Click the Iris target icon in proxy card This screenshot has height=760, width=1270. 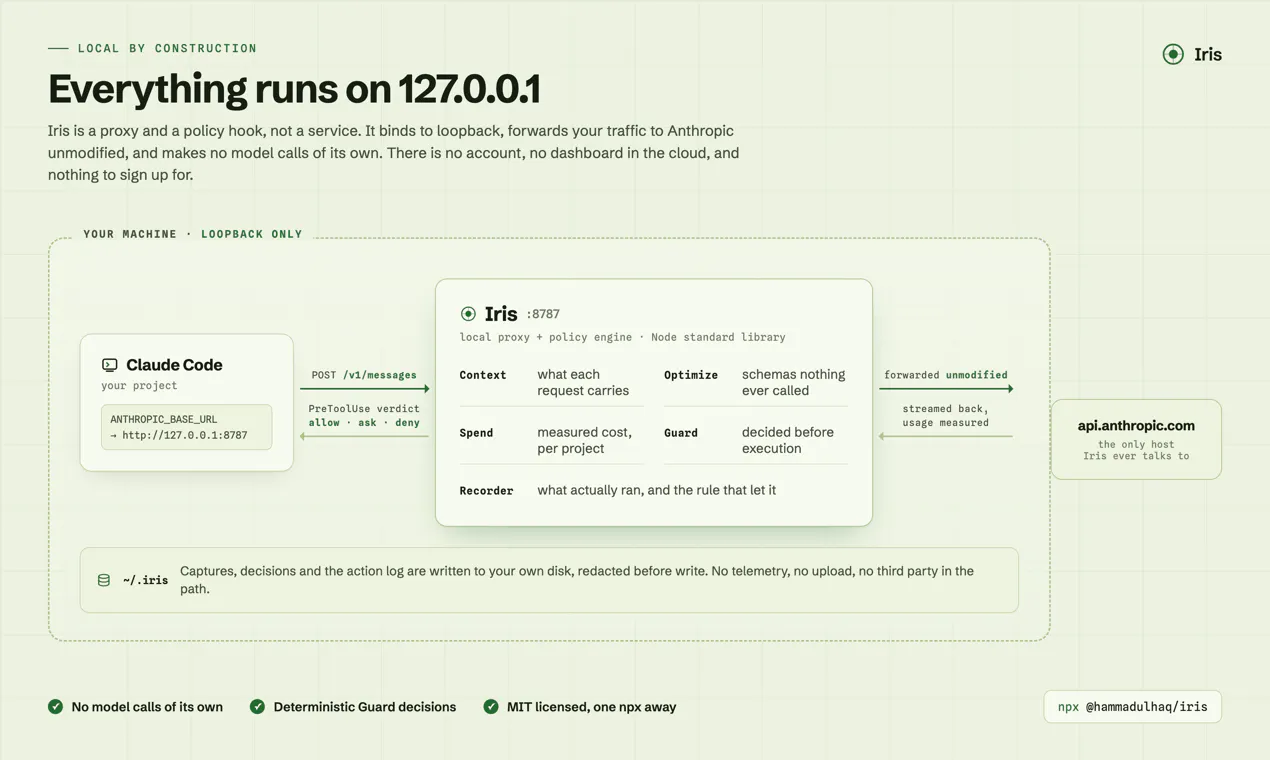[468, 314]
